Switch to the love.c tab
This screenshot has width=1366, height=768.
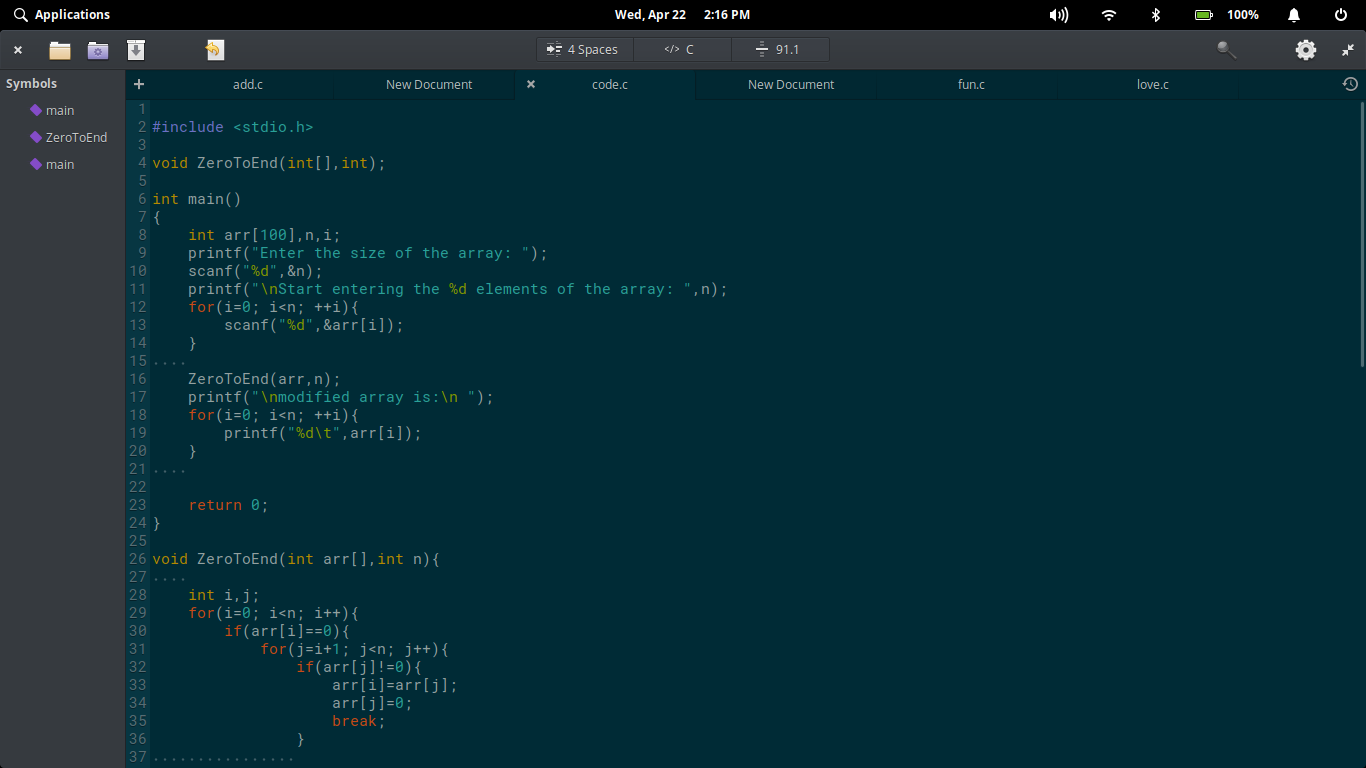pyautogui.click(x=1152, y=84)
